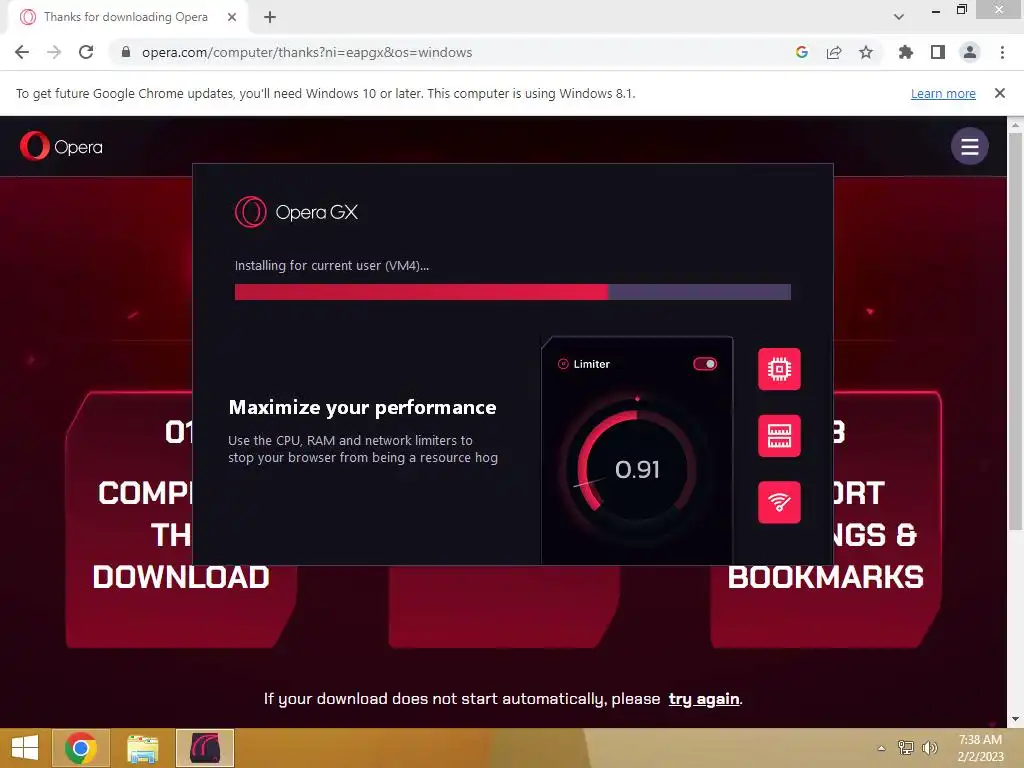Open the Opera site hamburger menu
1024x768 pixels.
tap(969, 146)
